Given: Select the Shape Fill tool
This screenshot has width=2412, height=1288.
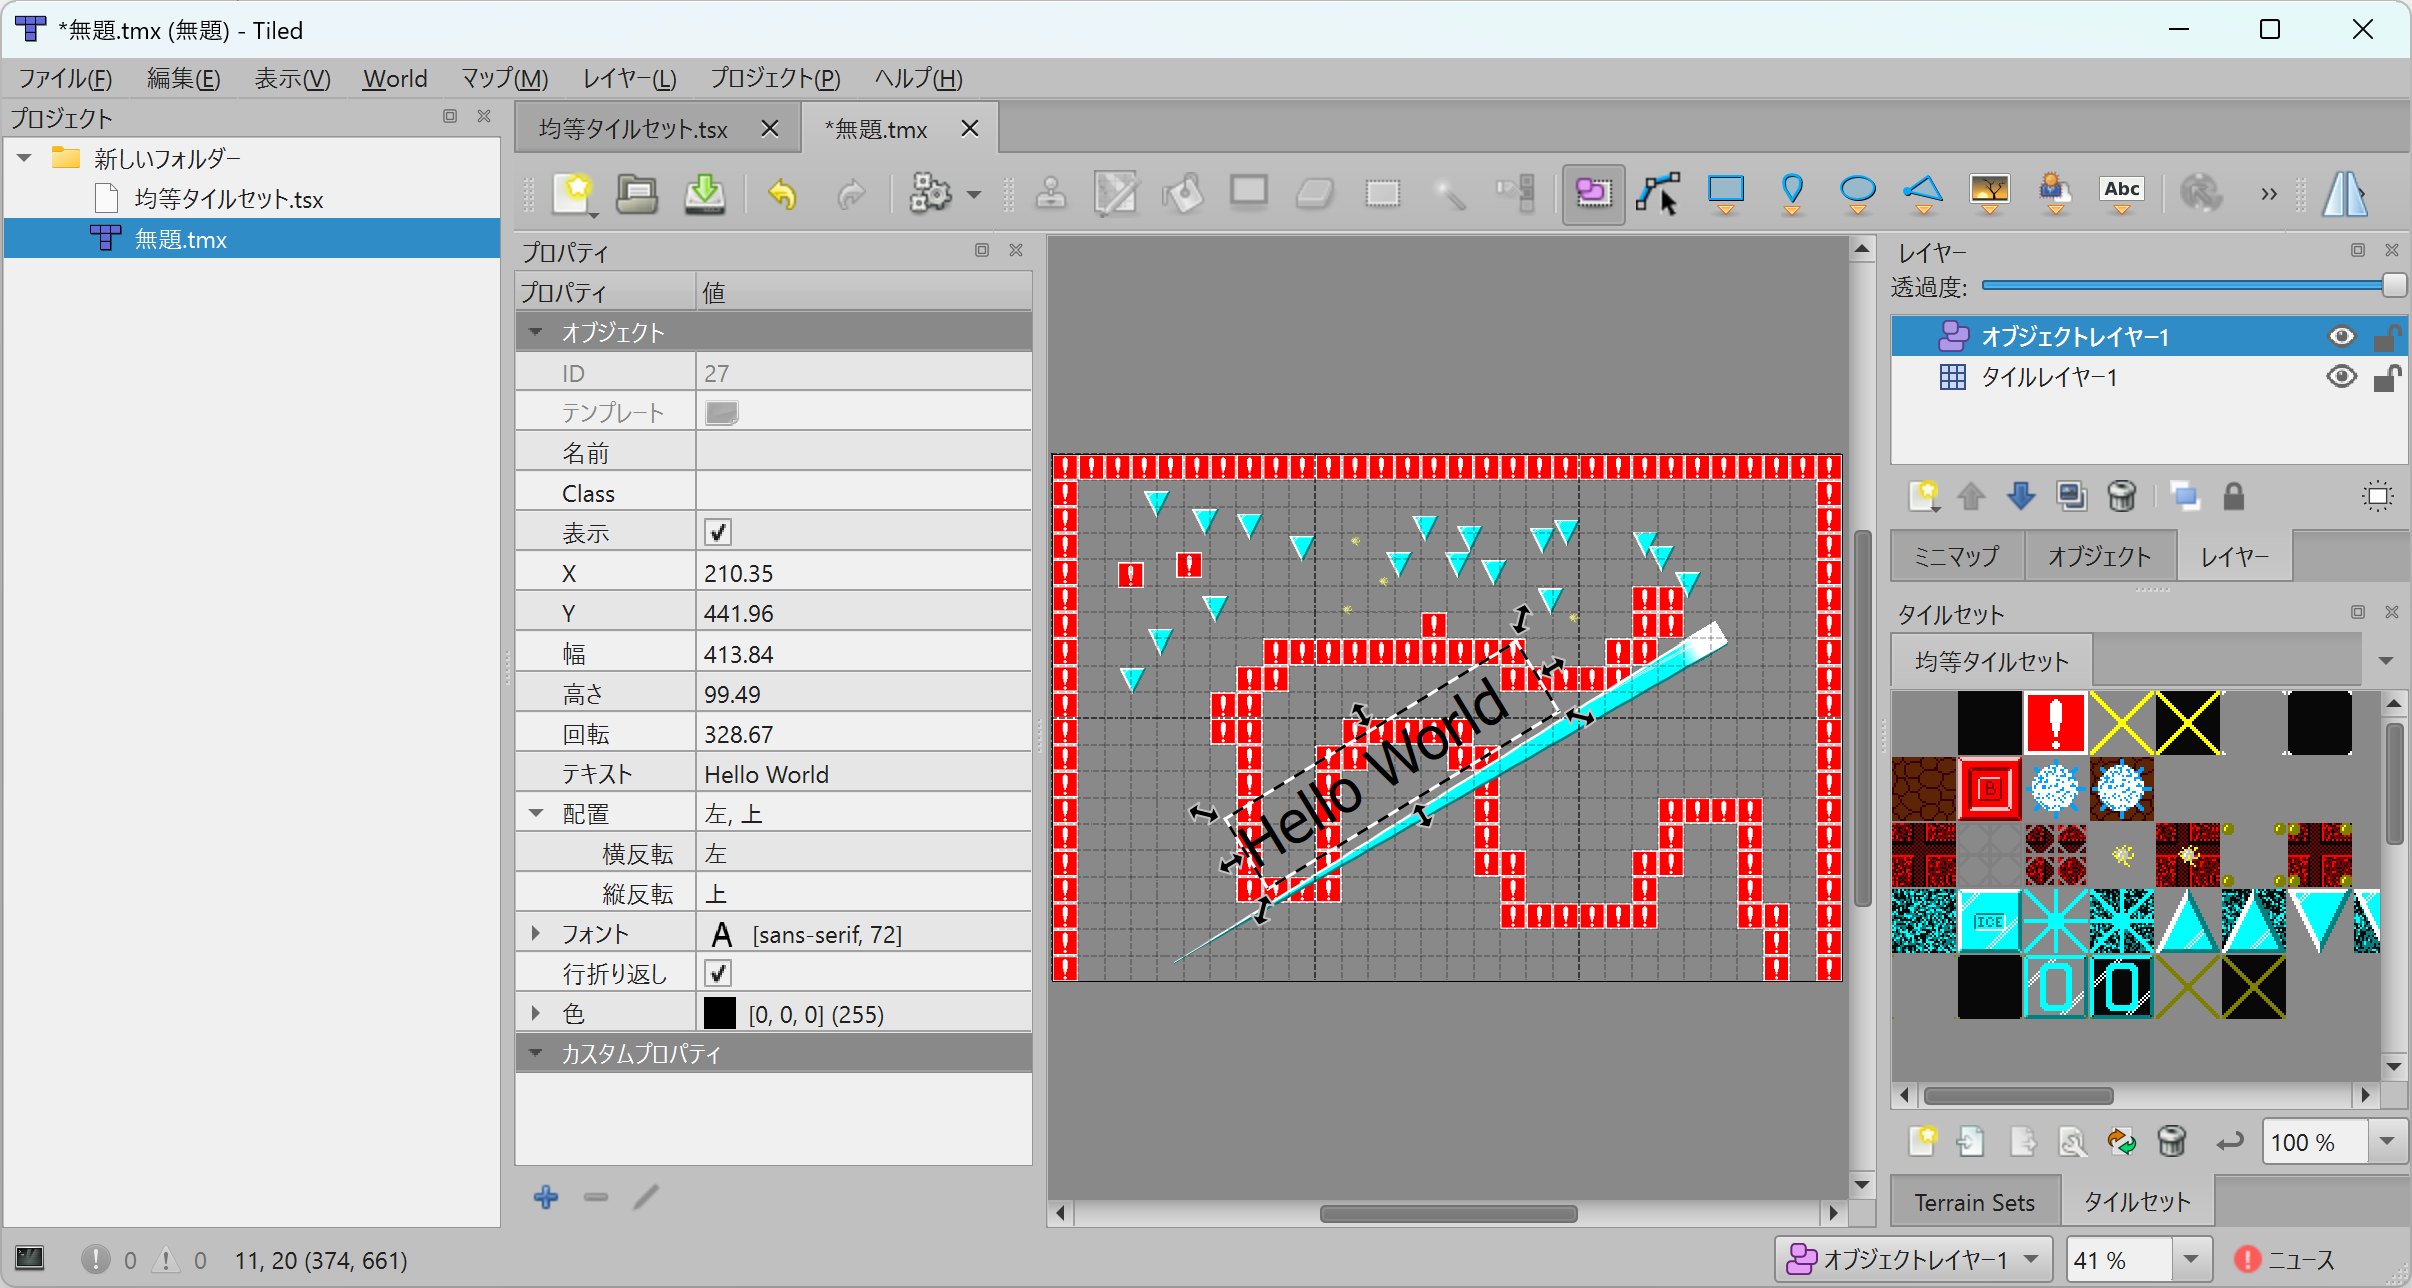Looking at the screenshot, I should (x=1249, y=193).
